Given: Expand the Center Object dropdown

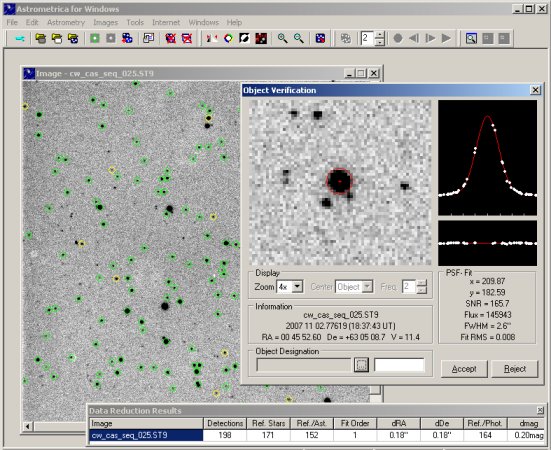Looking at the screenshot, I should [367, 287].
